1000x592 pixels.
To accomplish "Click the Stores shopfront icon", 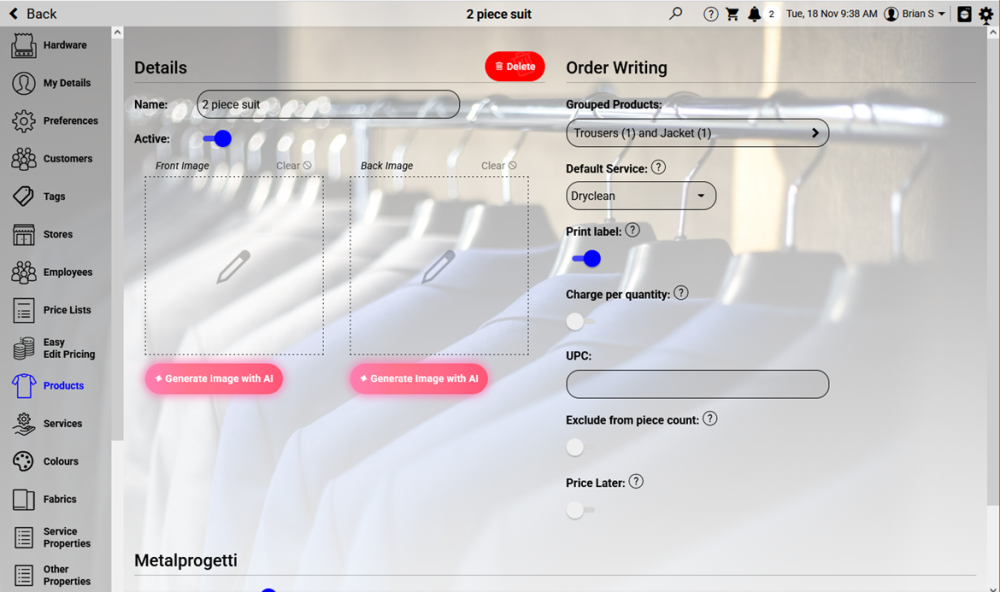I will pos(24,234).
